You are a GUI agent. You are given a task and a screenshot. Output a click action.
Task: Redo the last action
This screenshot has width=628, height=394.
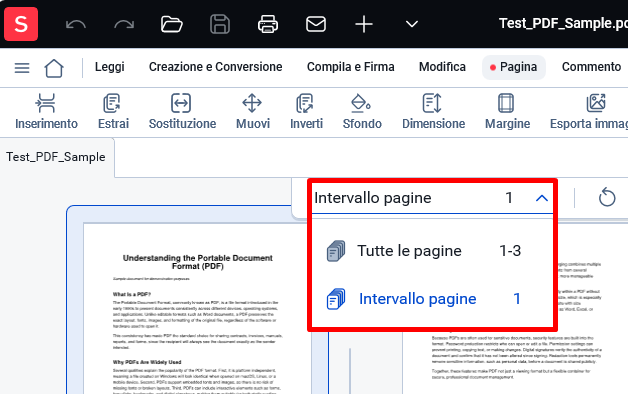coord(124,24)
